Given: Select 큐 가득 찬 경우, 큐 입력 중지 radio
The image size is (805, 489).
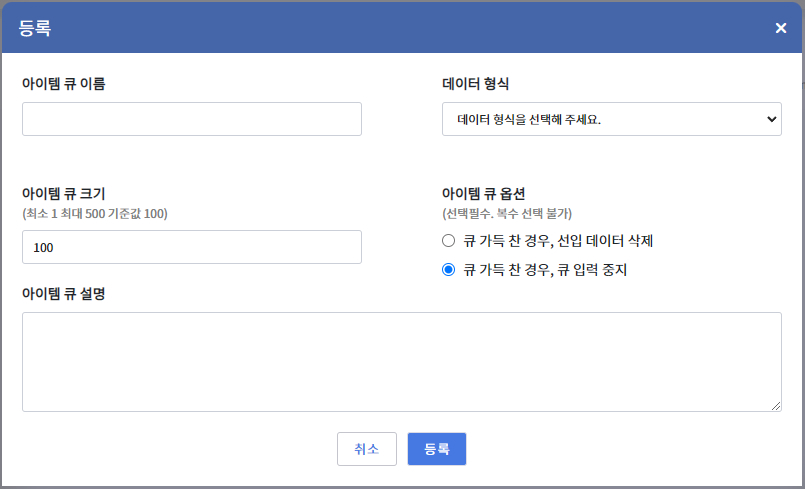Looking at the screenshot, I should click(448, 270).
